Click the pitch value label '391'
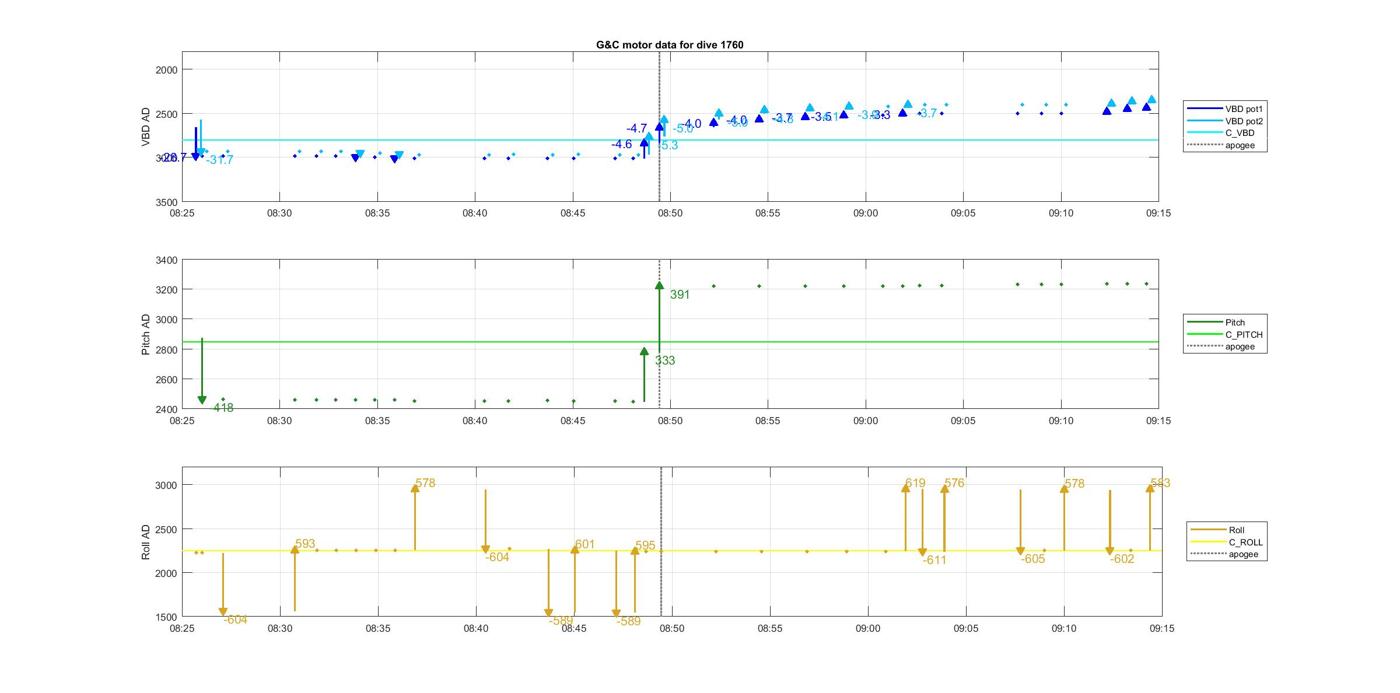Viewport: 1400px width, 693px height. click(x=680, y=295)
